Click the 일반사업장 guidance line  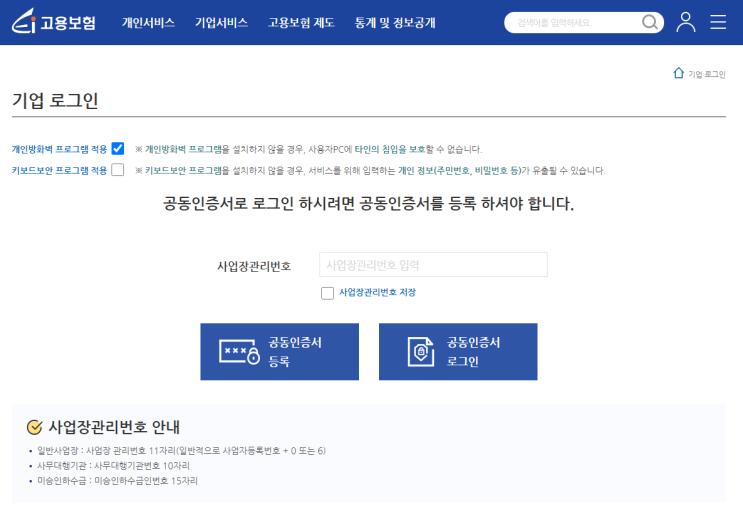(x=181, y=451)
